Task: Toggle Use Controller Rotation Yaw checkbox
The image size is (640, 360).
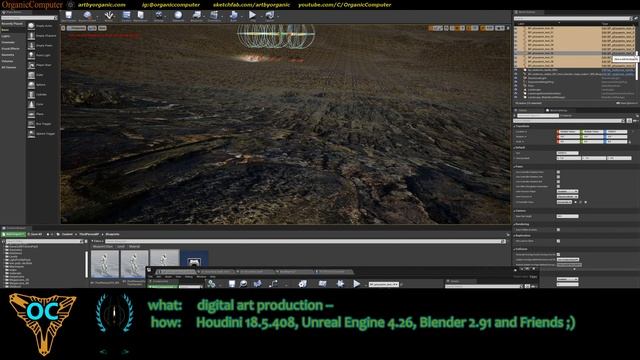Action: coord(558,177)
